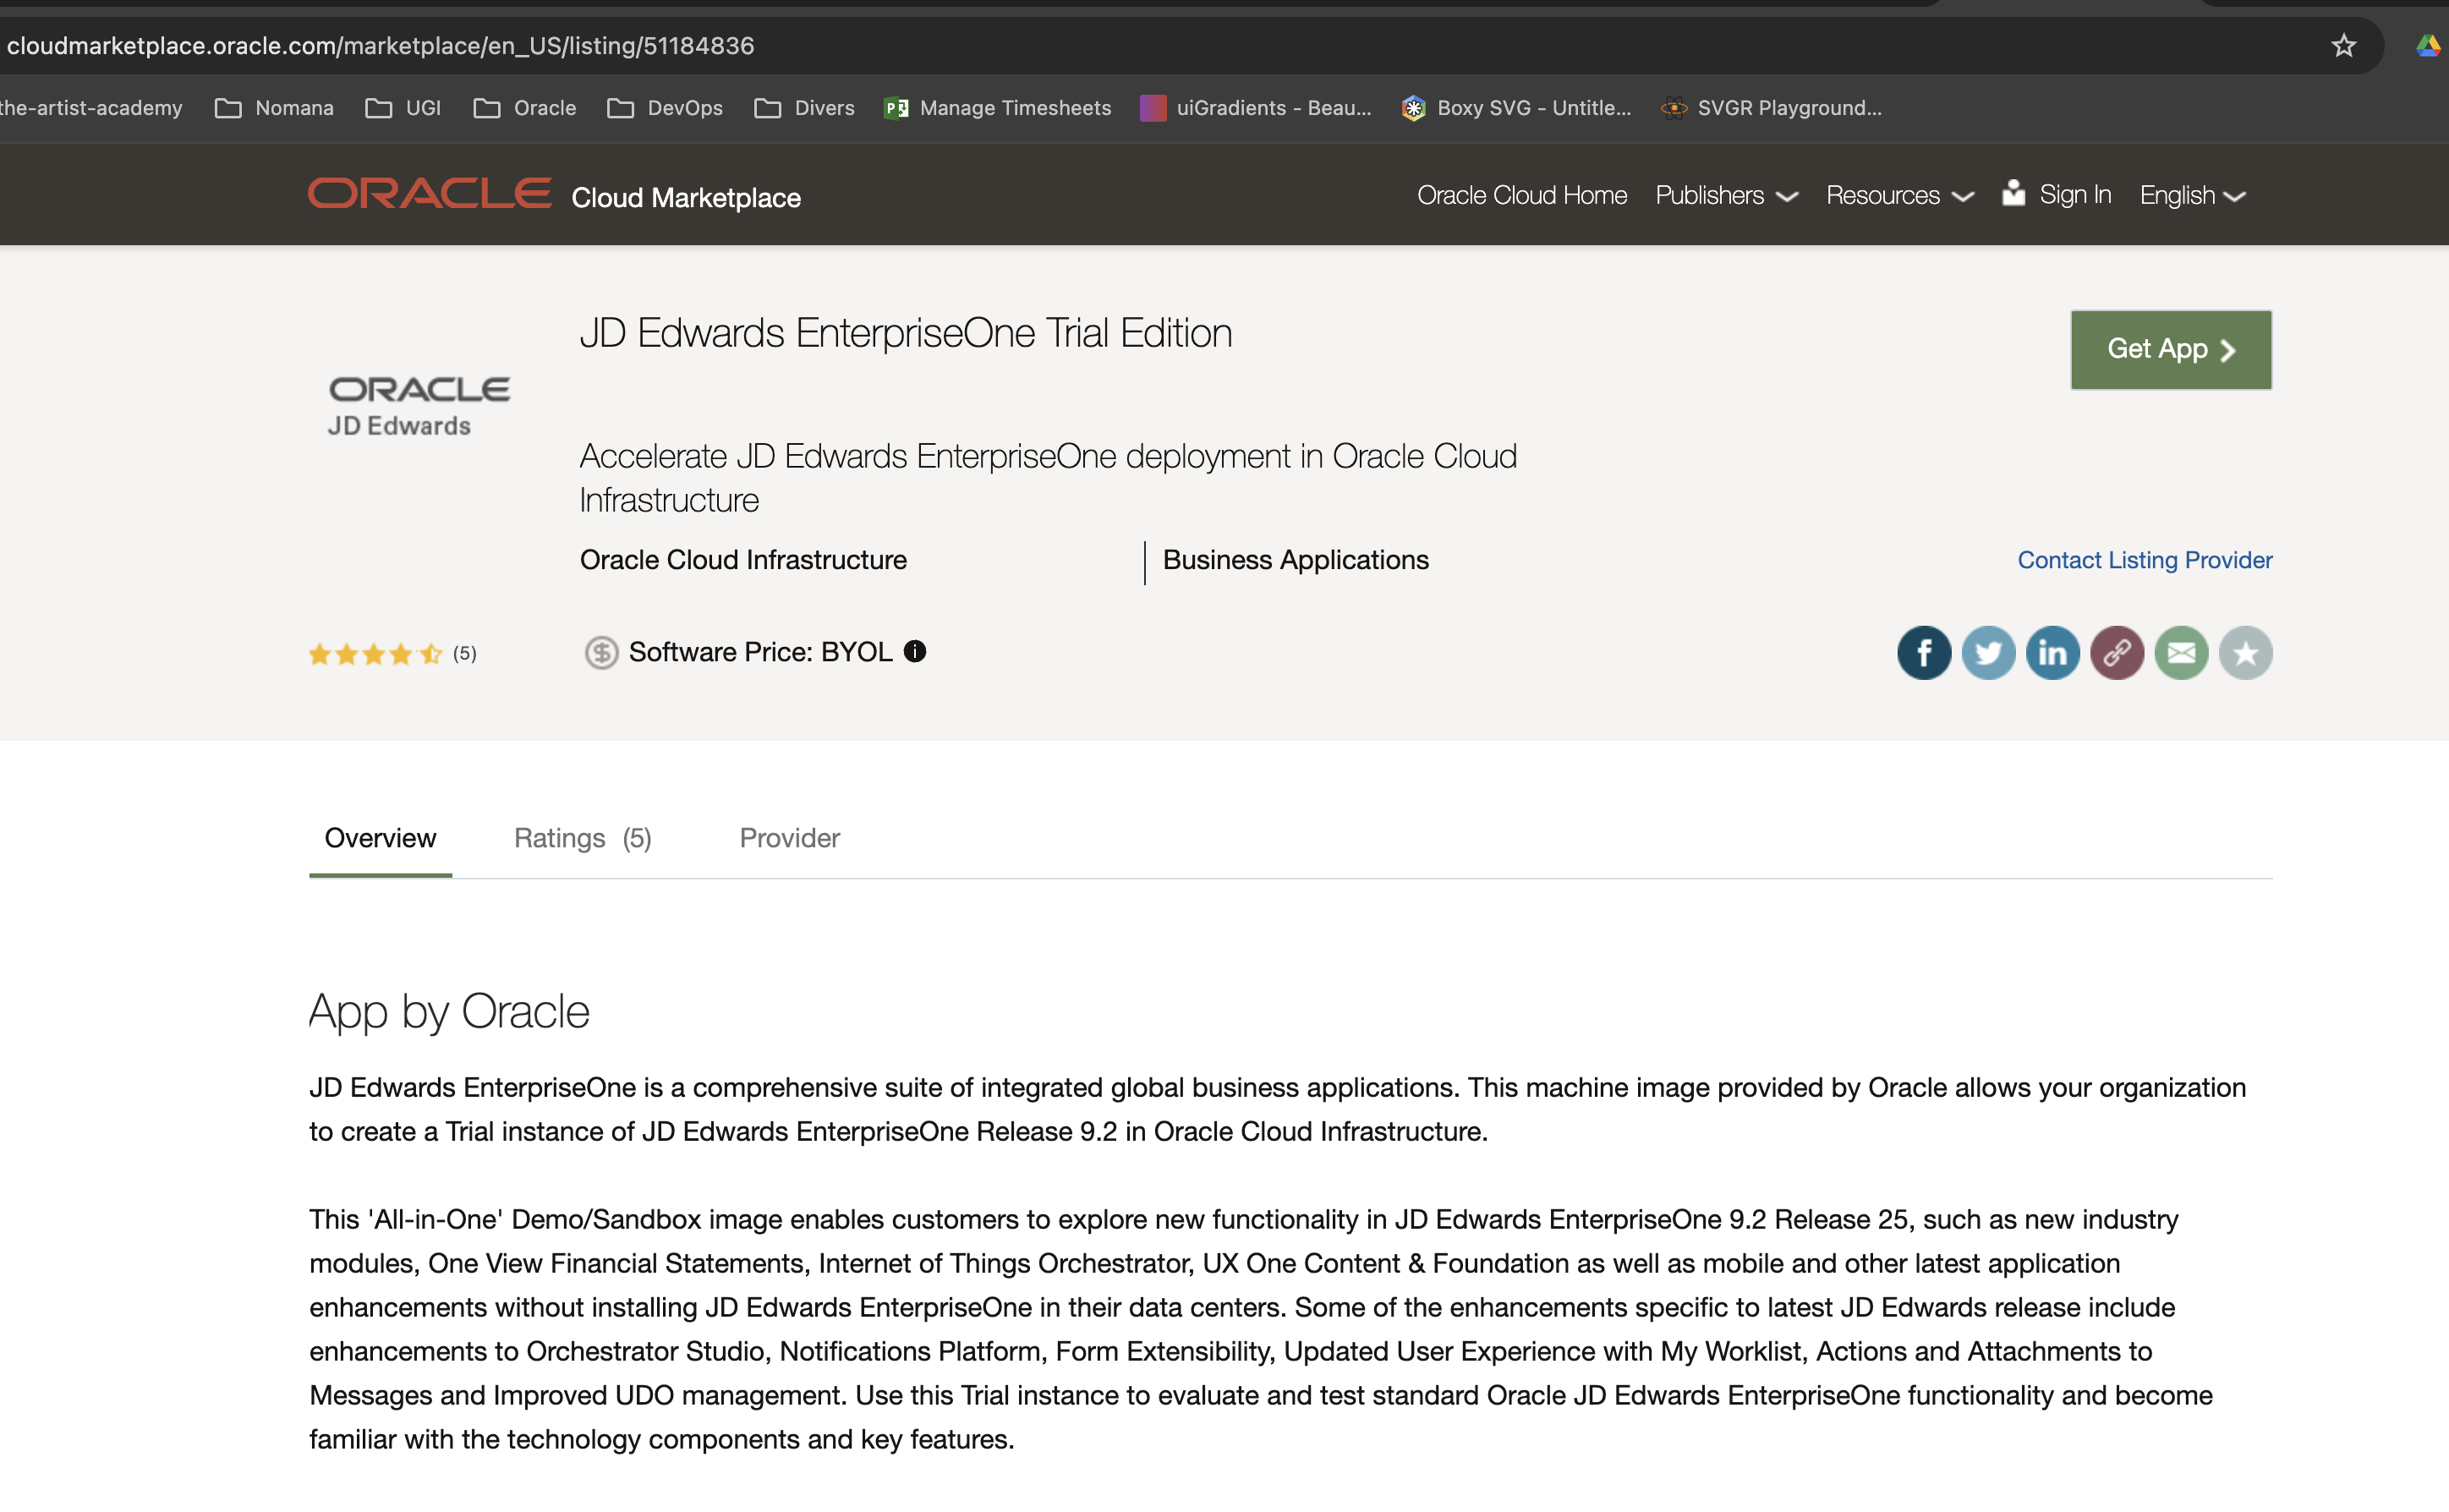Open the English language selector
This screenshot has width=2449, height=1512.
[x=2192, y=196]
